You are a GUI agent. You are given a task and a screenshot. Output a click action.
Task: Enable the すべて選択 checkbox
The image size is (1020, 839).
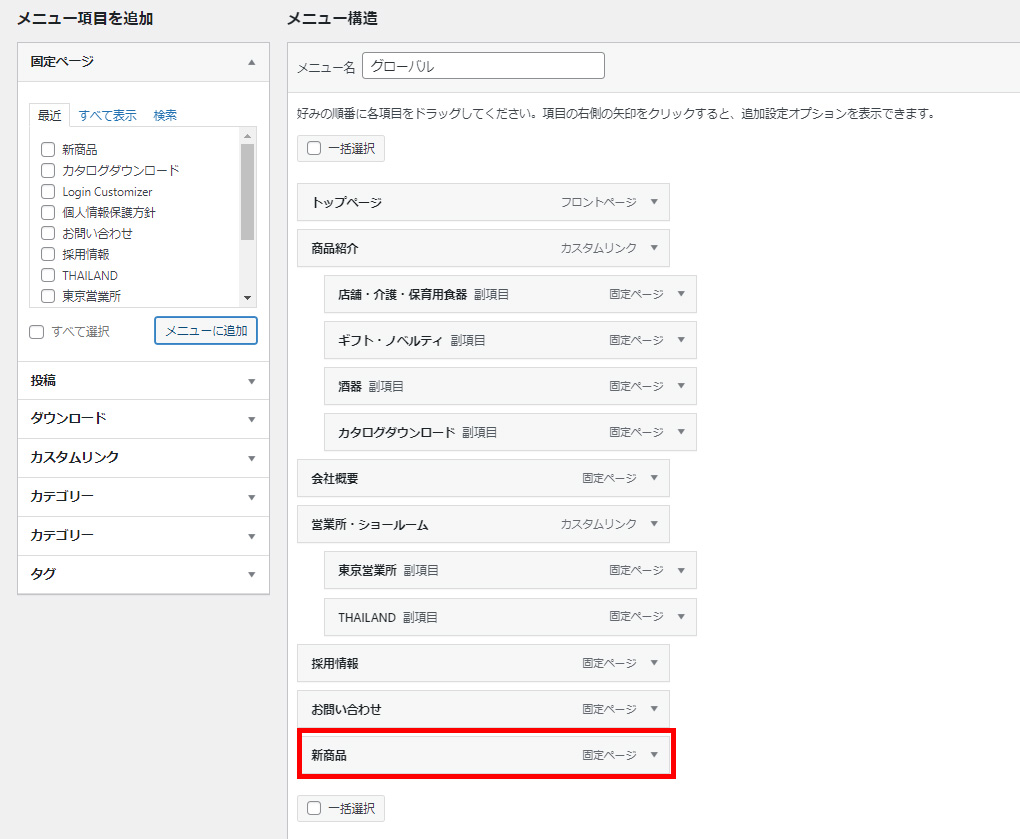pyautogui.click(x=37, y=332)
